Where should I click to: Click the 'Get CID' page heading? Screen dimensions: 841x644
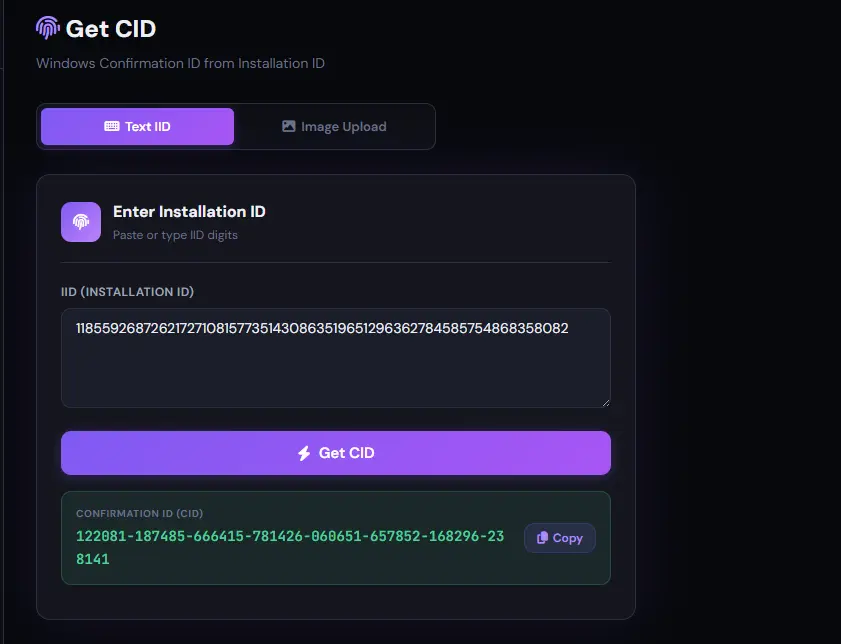110,28
